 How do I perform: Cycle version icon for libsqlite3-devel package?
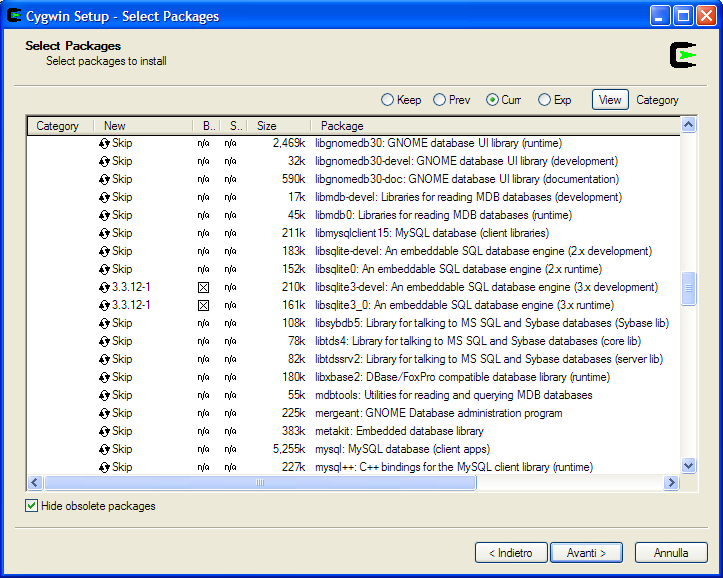click(104, 287)
